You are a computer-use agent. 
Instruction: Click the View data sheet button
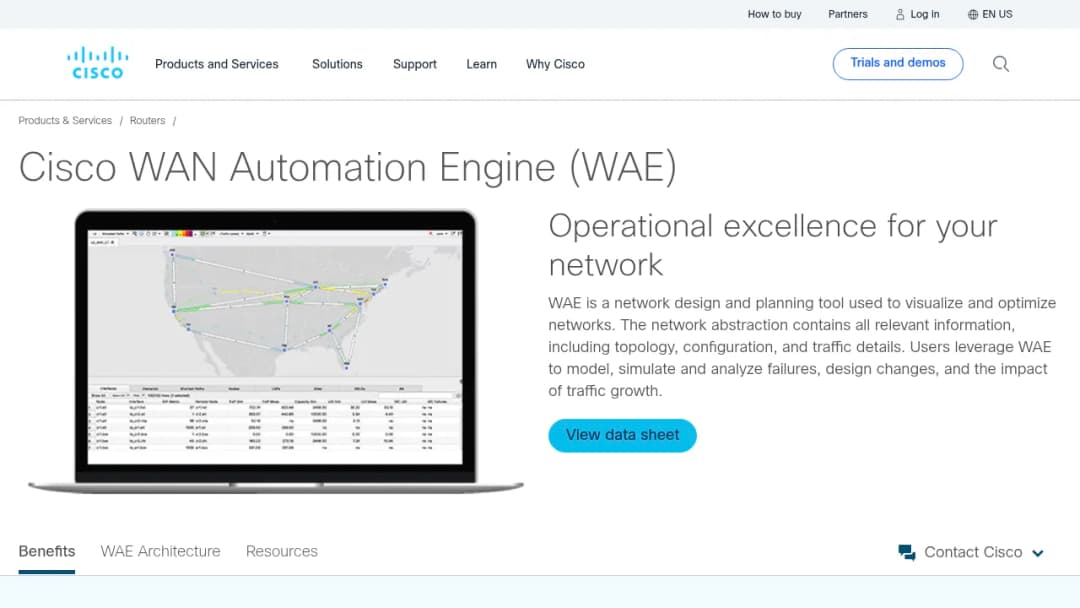pyautogui.click(x=622, y=435)
